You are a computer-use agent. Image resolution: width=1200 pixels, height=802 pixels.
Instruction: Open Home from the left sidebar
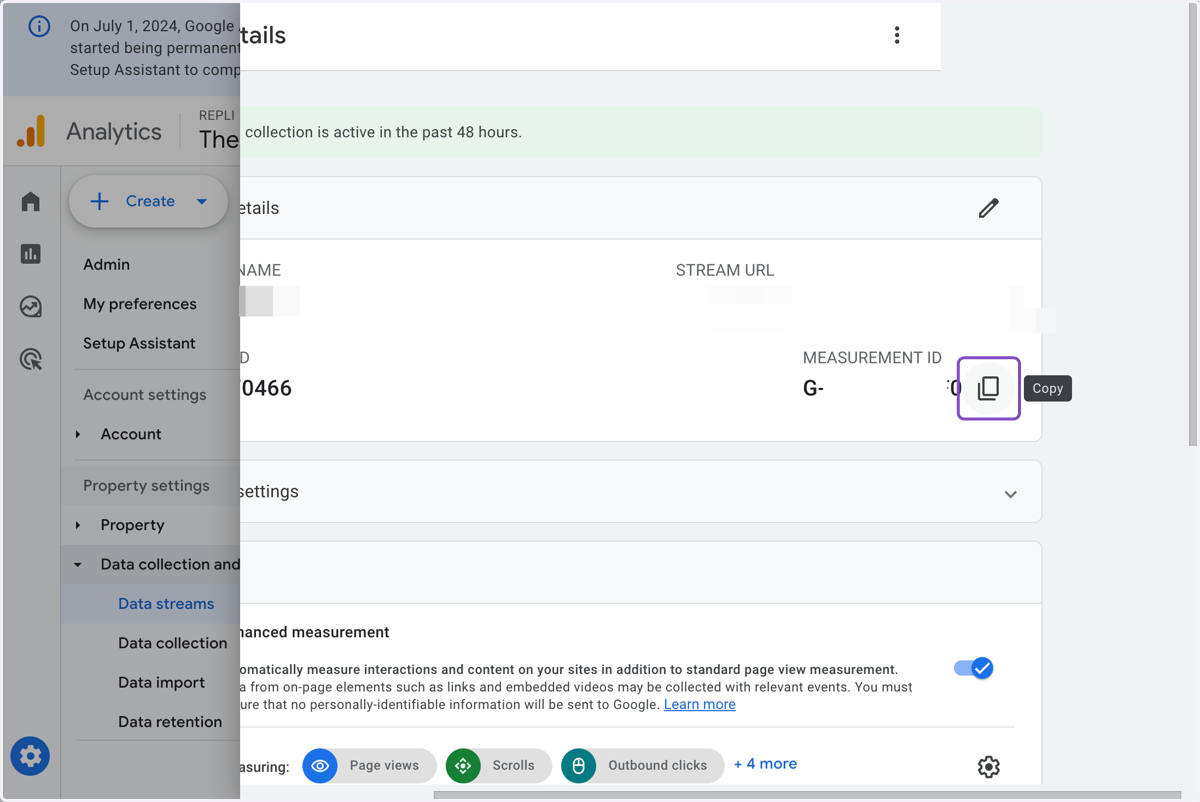31,202
